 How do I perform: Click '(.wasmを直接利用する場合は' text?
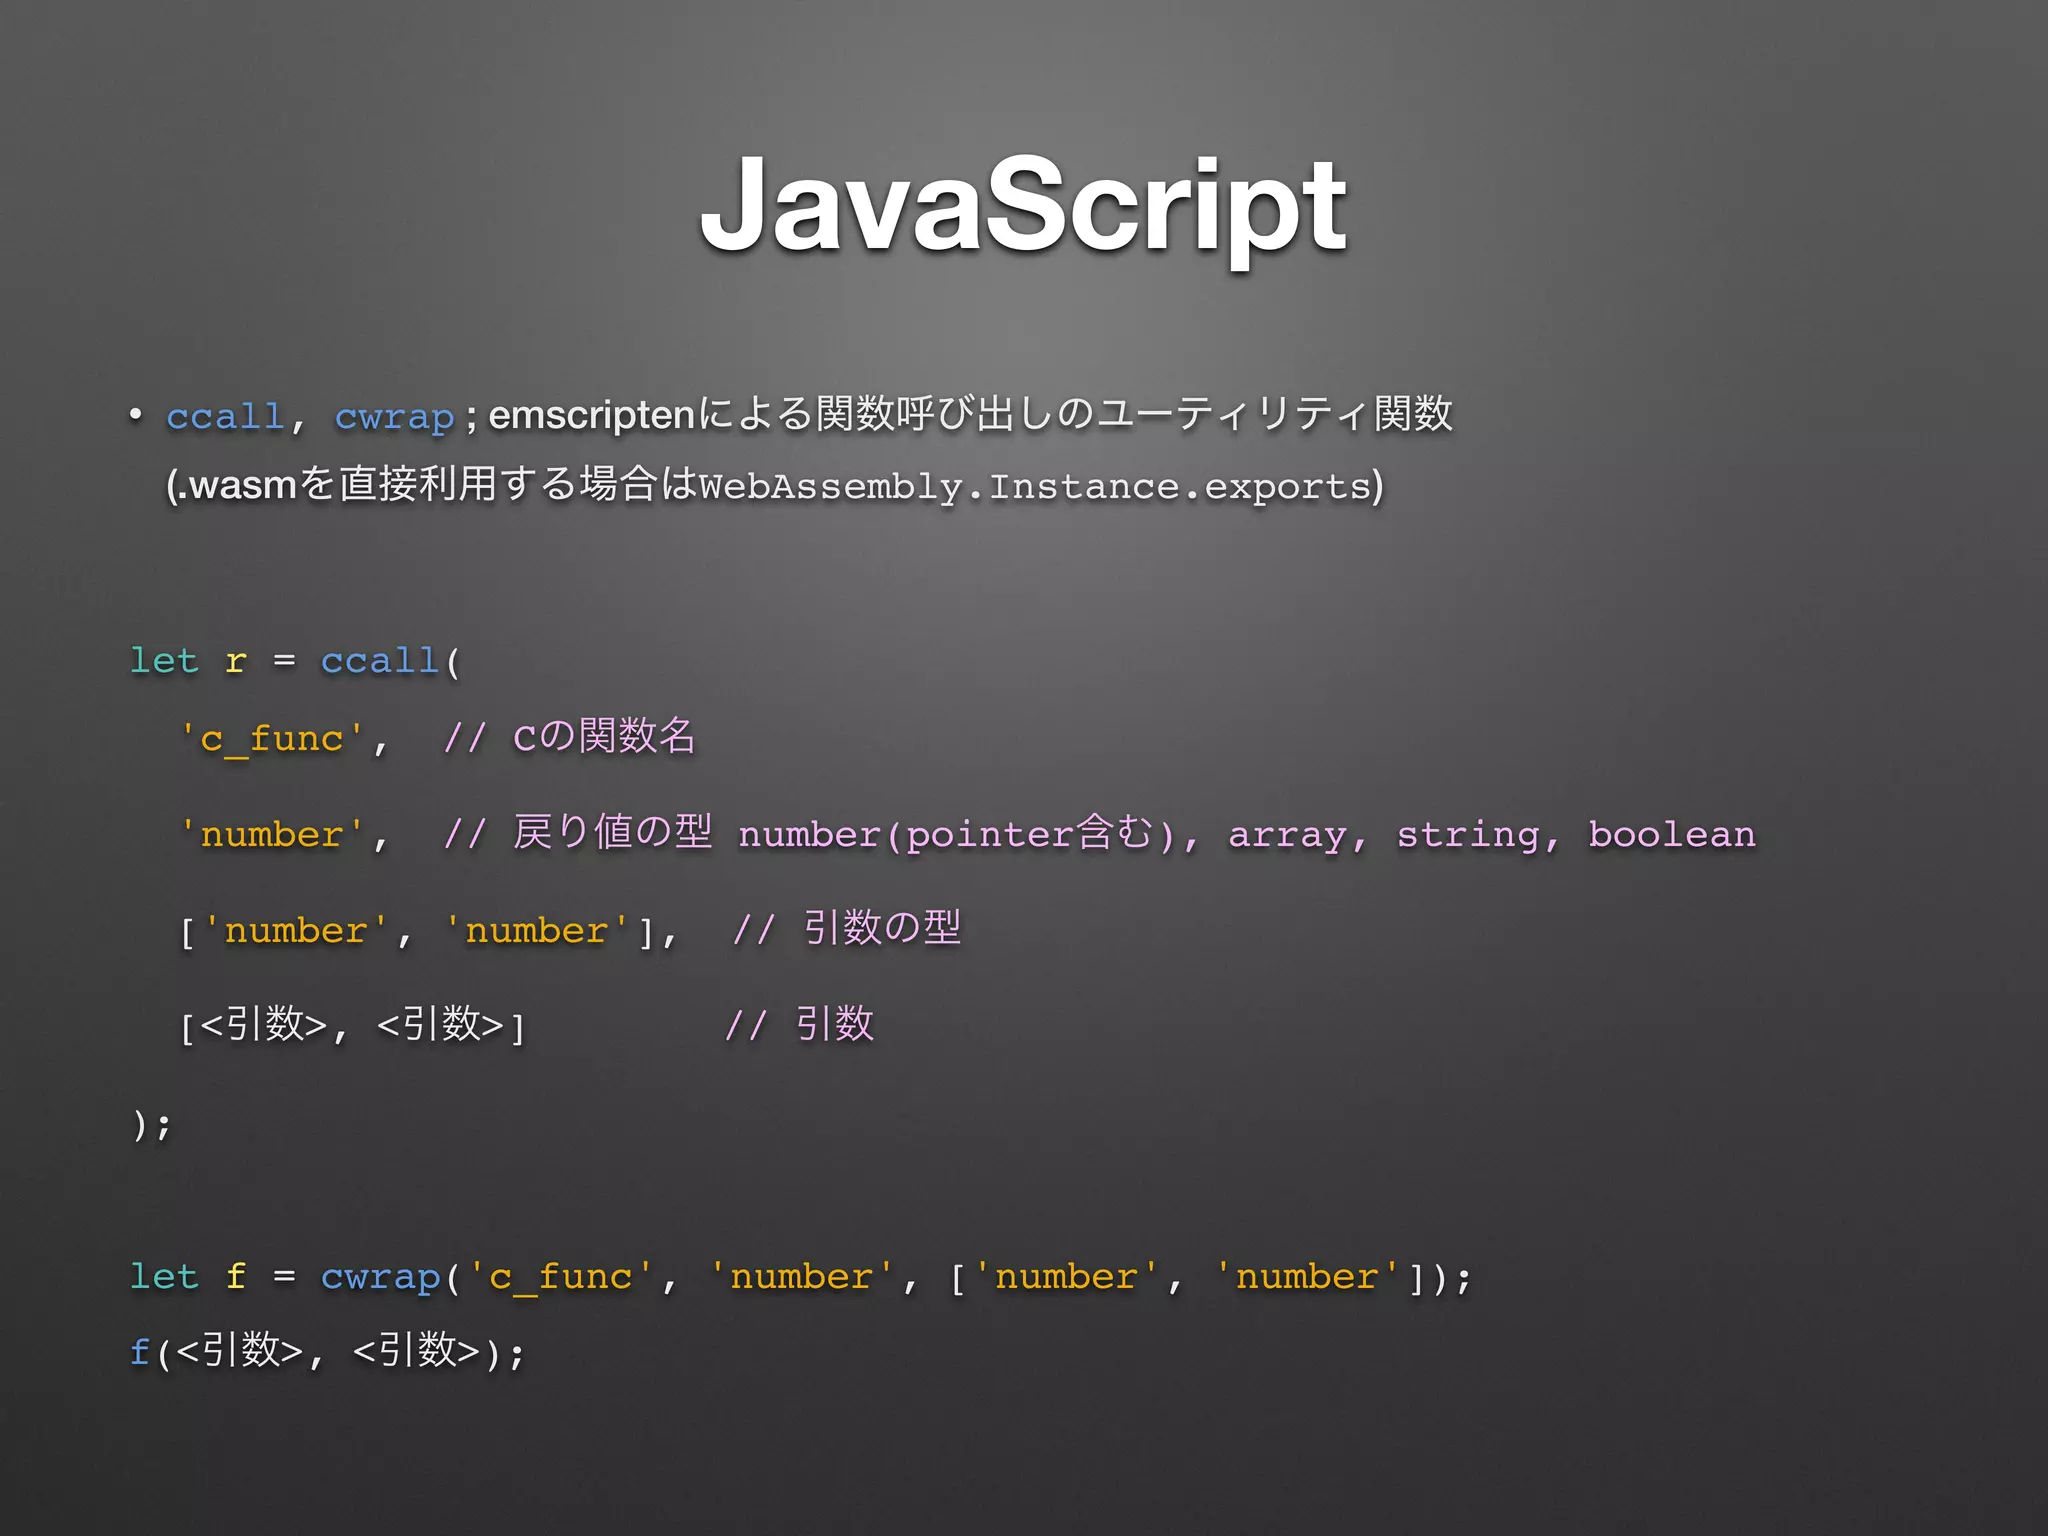click(x=431, y=485)
